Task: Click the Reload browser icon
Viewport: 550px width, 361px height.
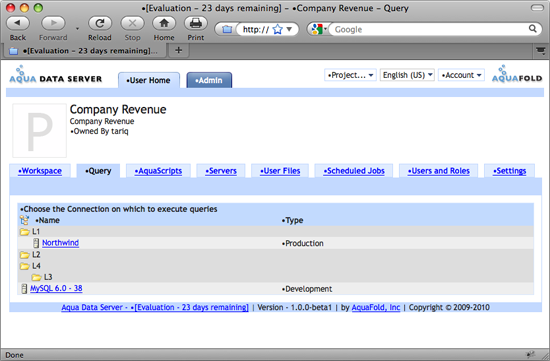Action: point(100,23)
